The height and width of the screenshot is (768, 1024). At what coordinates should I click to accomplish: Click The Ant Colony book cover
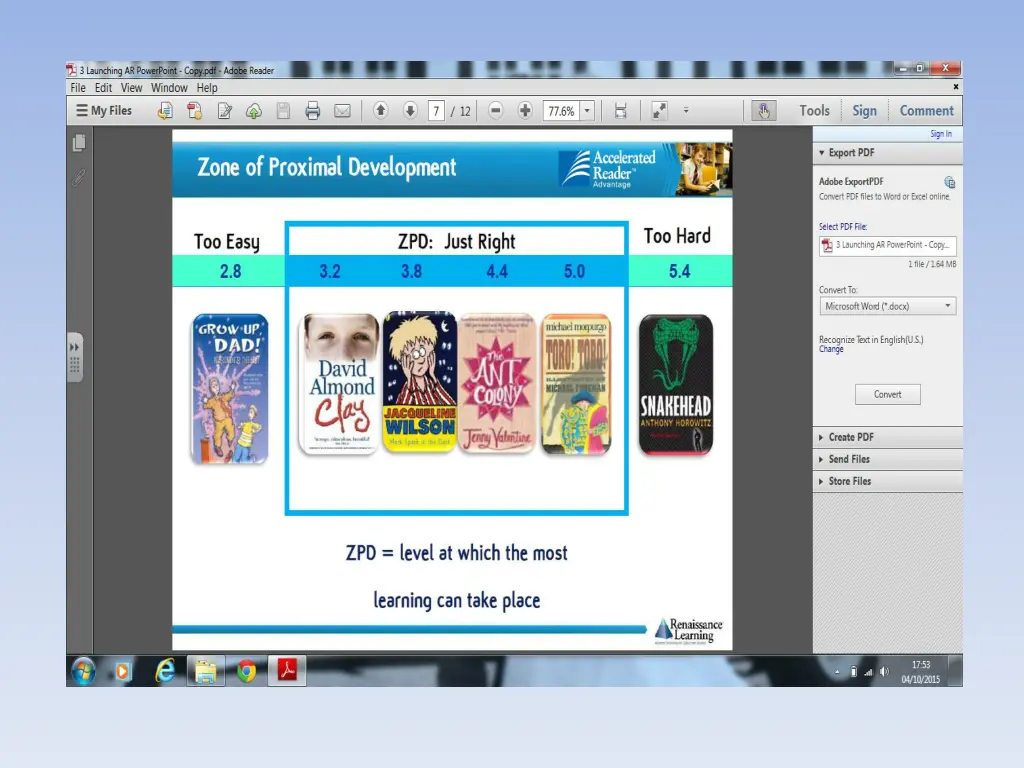497,383
